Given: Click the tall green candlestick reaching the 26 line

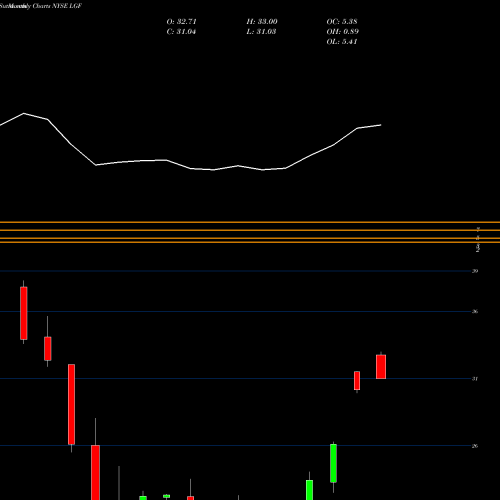Looking at the screenshot, I should pyautogui.click(x=333, y=463).
